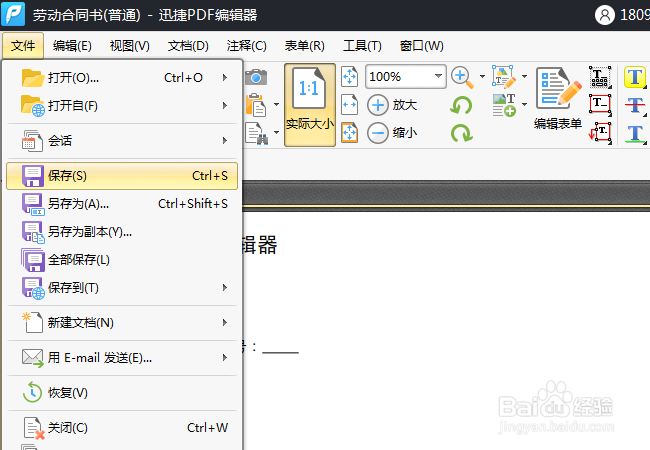The height and width of the screenshot is (450, 650).
Task: Click the open folder icon beside 打开(O)
Action: (x=32, y=77)
